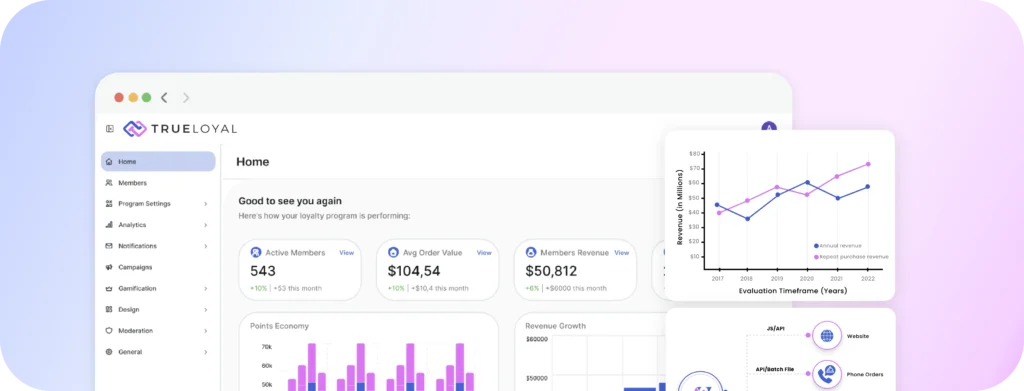The image size is (1024, 391).
Task: Expand the Gamification menu chevron
Action: click(x=205, y=289)
